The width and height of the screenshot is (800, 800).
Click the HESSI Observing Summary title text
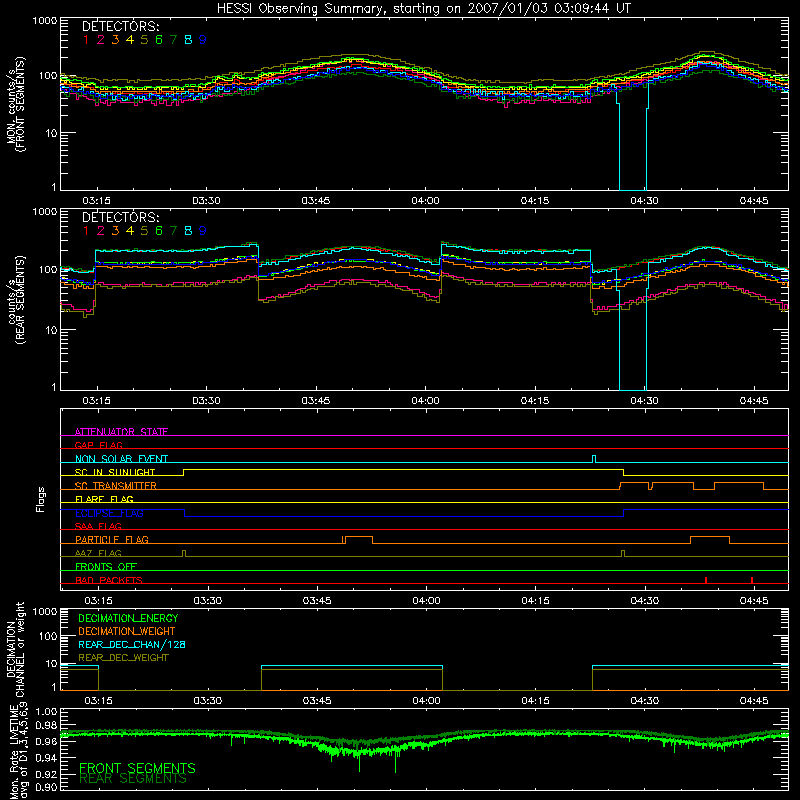tap(424, 9)
